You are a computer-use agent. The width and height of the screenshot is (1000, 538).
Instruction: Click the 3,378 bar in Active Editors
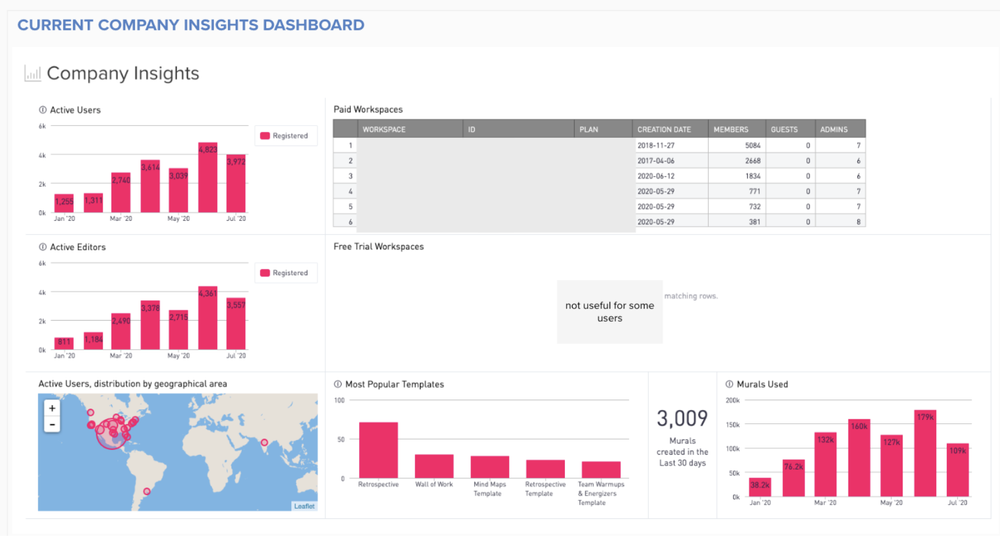151,325
